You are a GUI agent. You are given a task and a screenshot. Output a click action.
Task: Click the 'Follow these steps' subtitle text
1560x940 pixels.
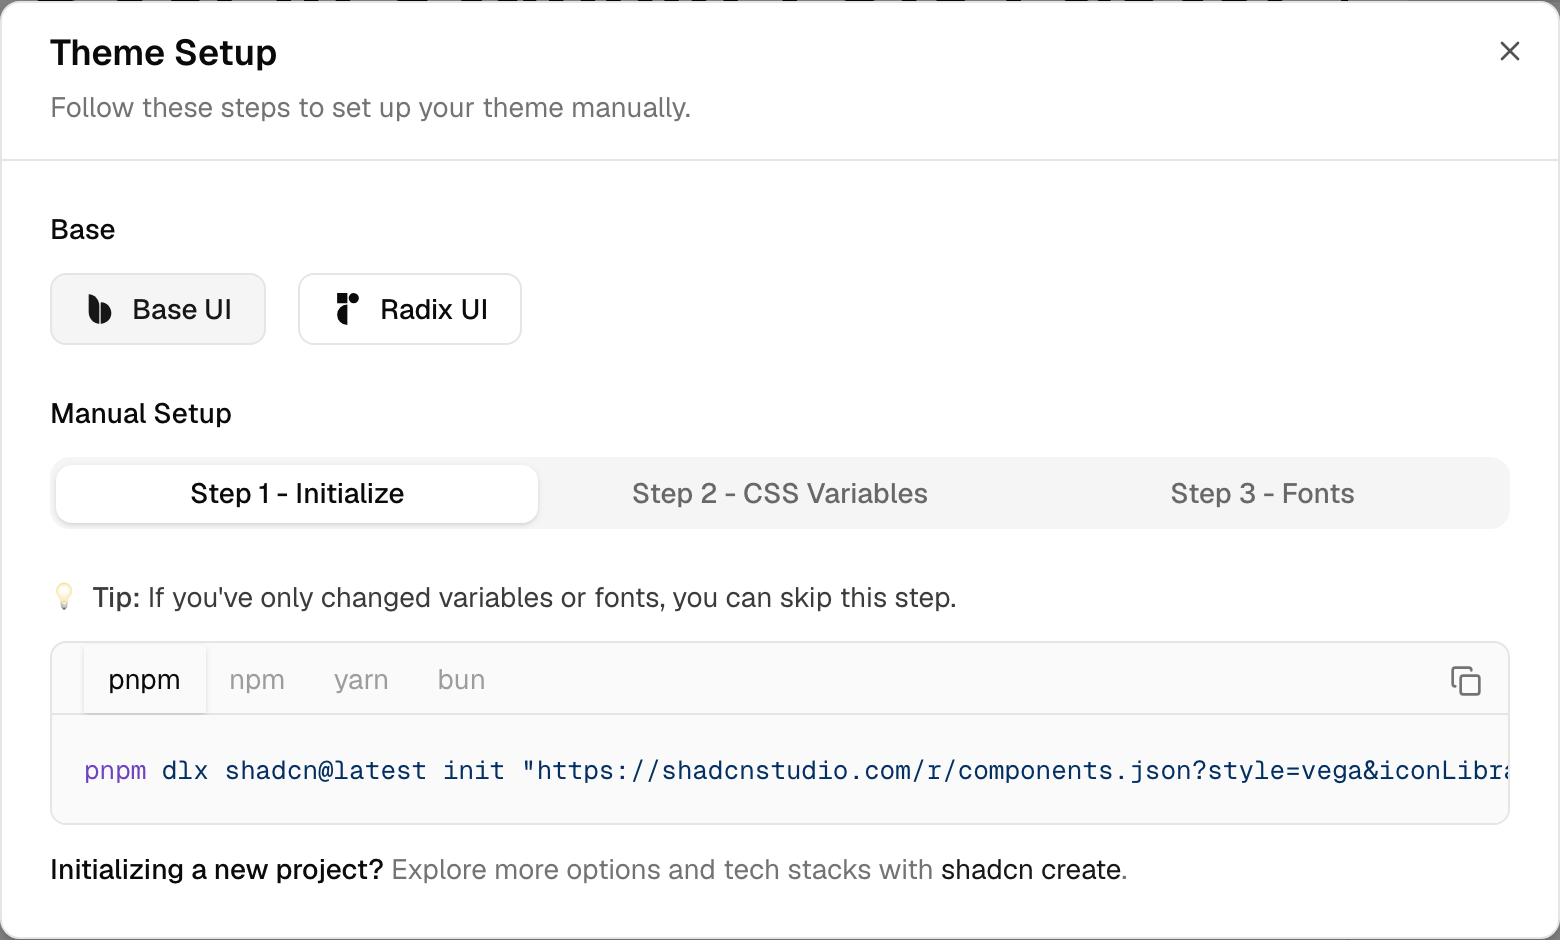[371, 108]
